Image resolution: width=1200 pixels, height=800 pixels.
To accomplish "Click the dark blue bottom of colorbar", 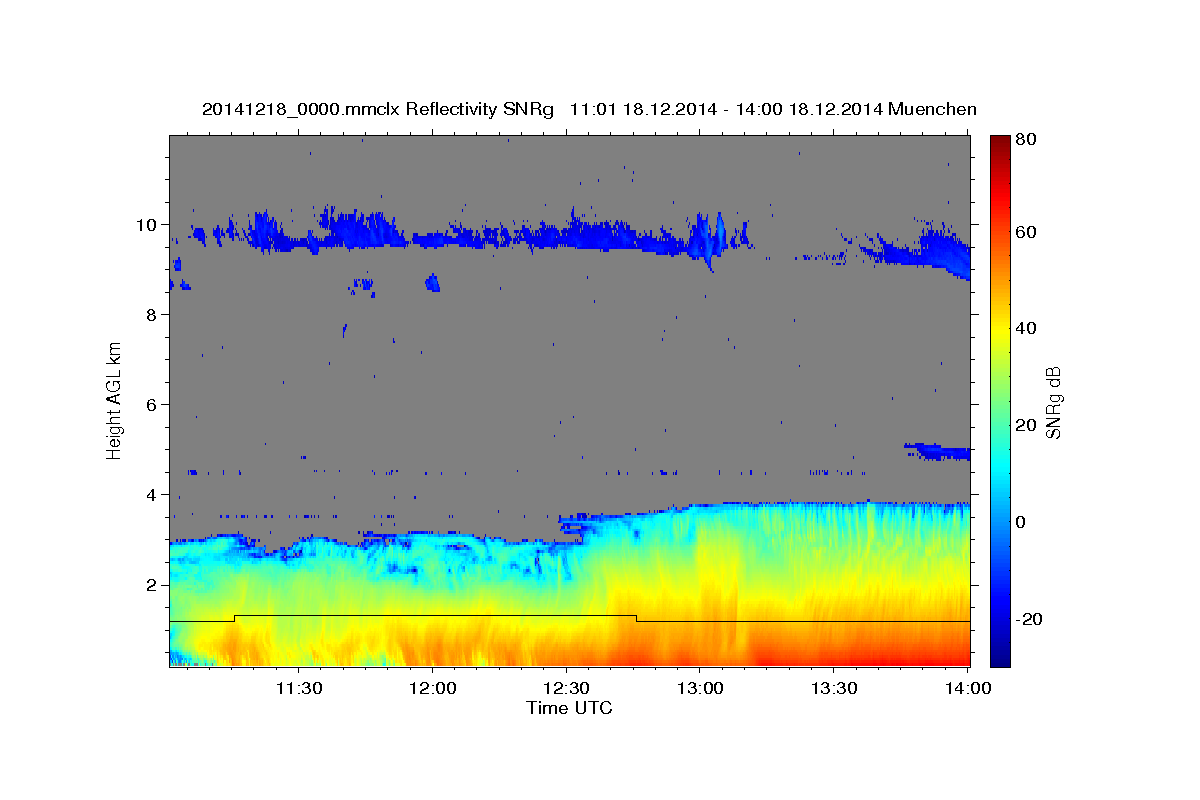I will 999,655.
